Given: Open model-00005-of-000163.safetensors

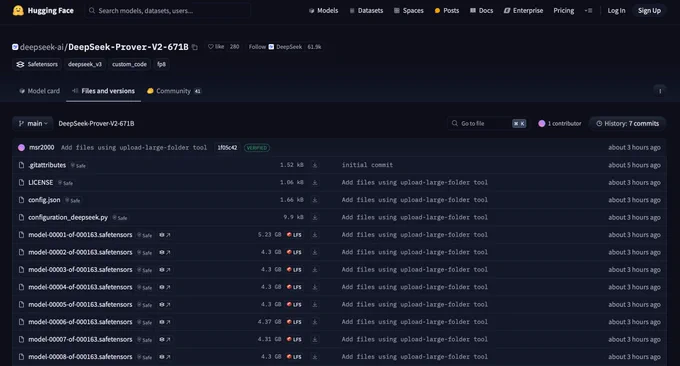Looking at the screenshot, I should (x=80, y=304).
